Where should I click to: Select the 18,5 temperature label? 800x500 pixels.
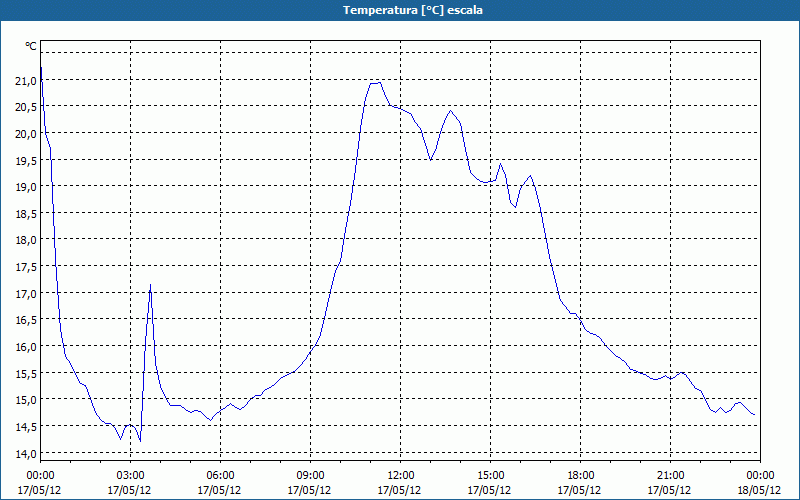[x=26, y=213]
